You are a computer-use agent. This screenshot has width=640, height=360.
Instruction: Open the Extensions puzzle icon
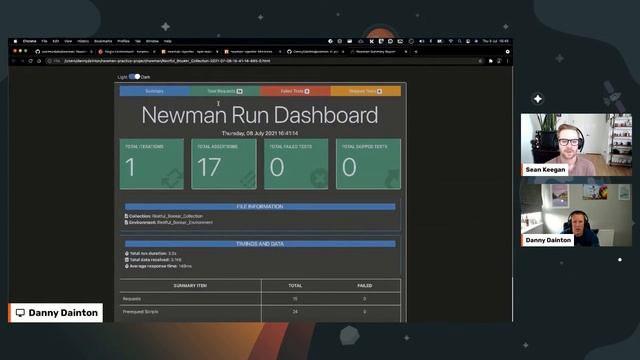click(491, 61)
